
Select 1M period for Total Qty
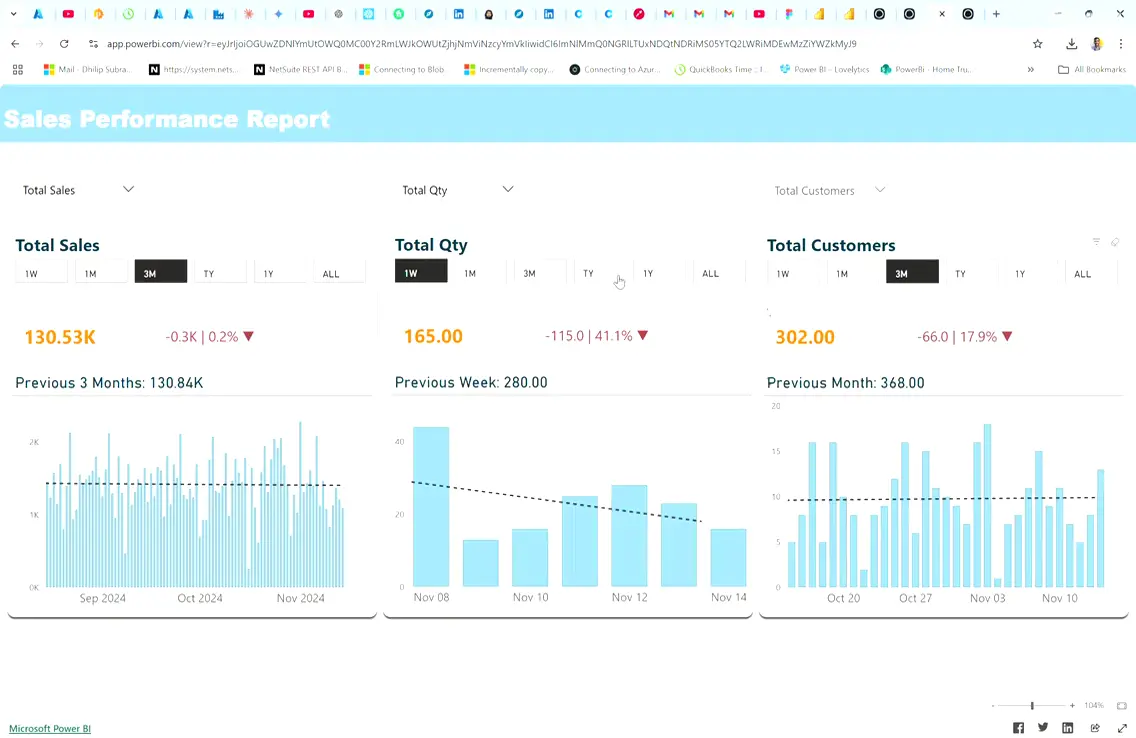pyautogui.click(x=480, y=273)
